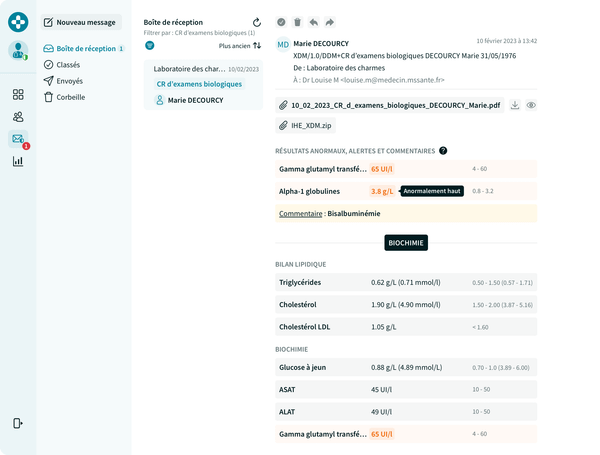Image resolution: width=600 pixels, height=455 pixels.
Task: Open the Envoyés folder
Action: tap(63, 81)
